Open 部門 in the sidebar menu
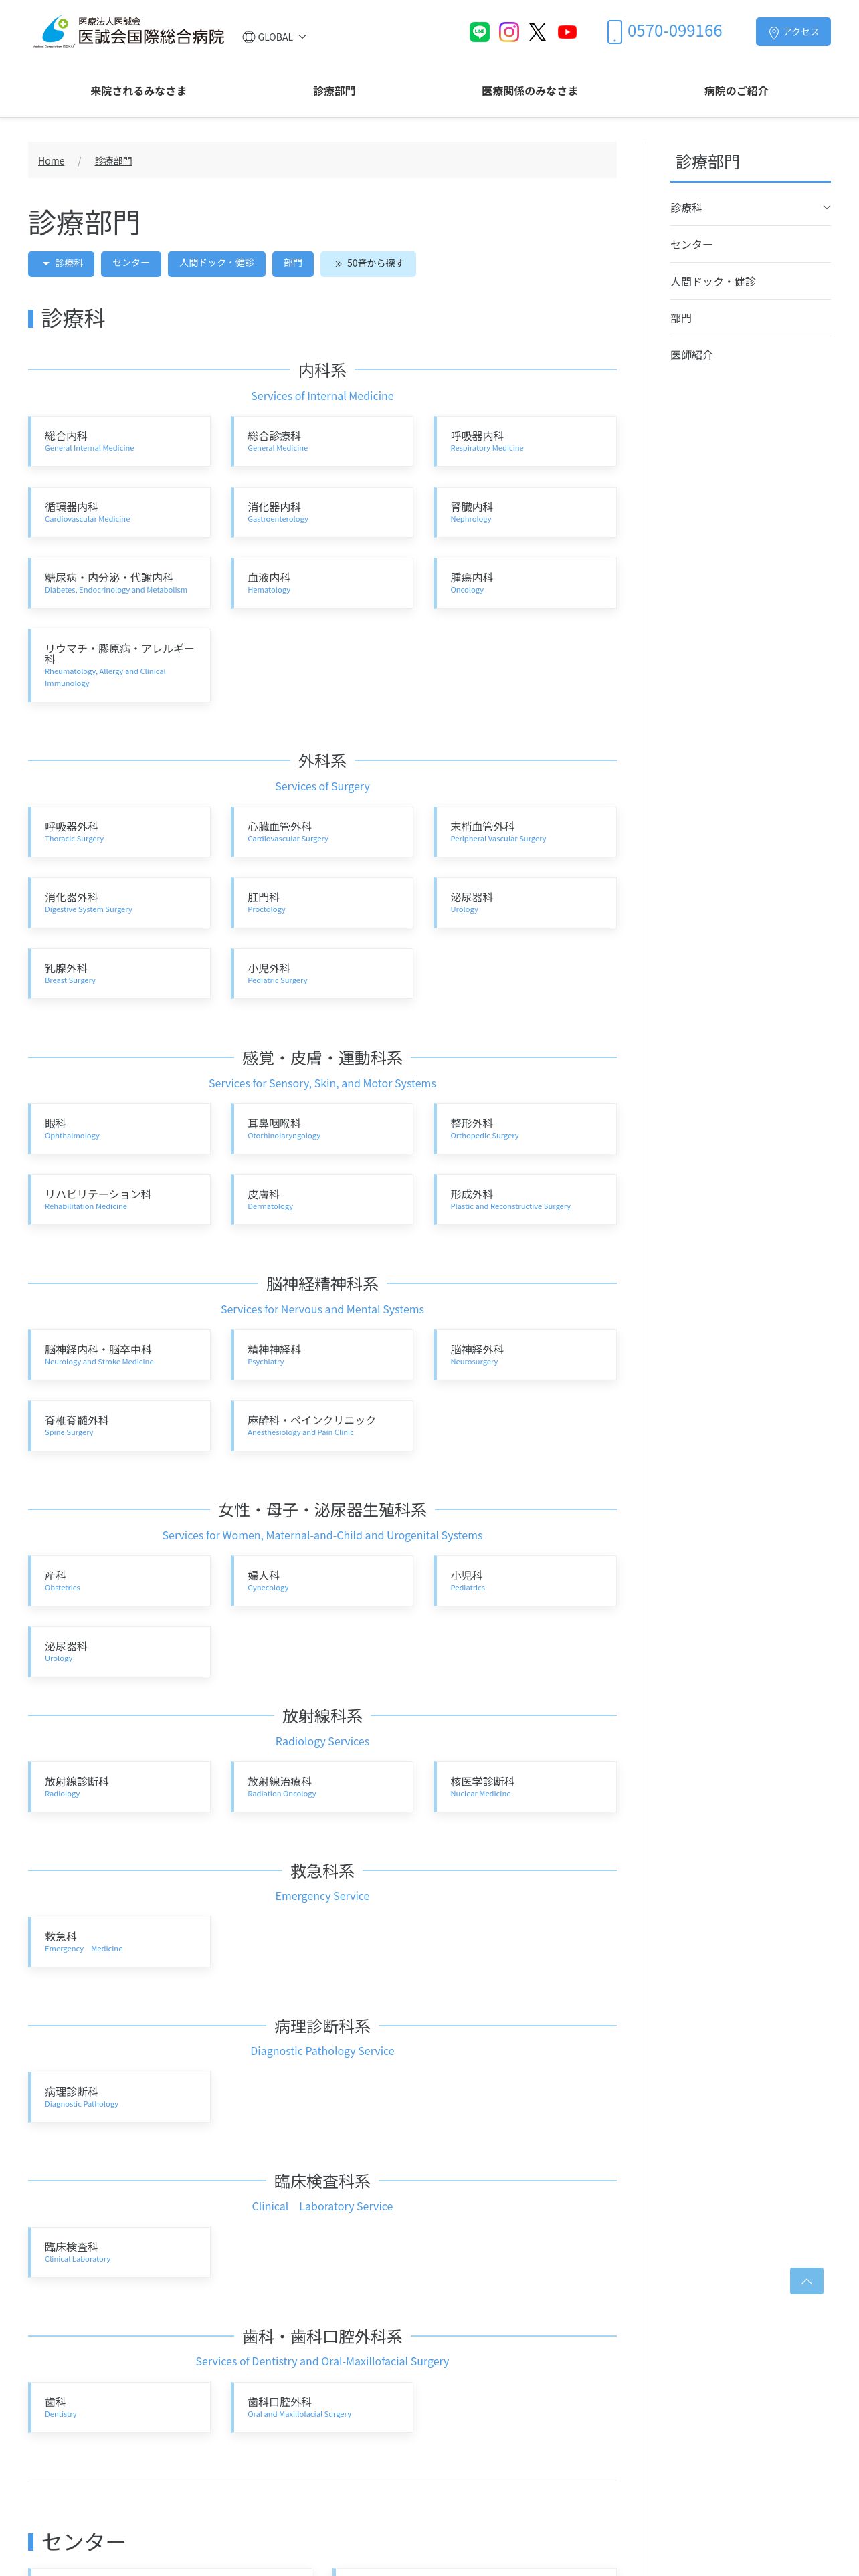This screenshot has height=2576, width=859. pos(750,318)
